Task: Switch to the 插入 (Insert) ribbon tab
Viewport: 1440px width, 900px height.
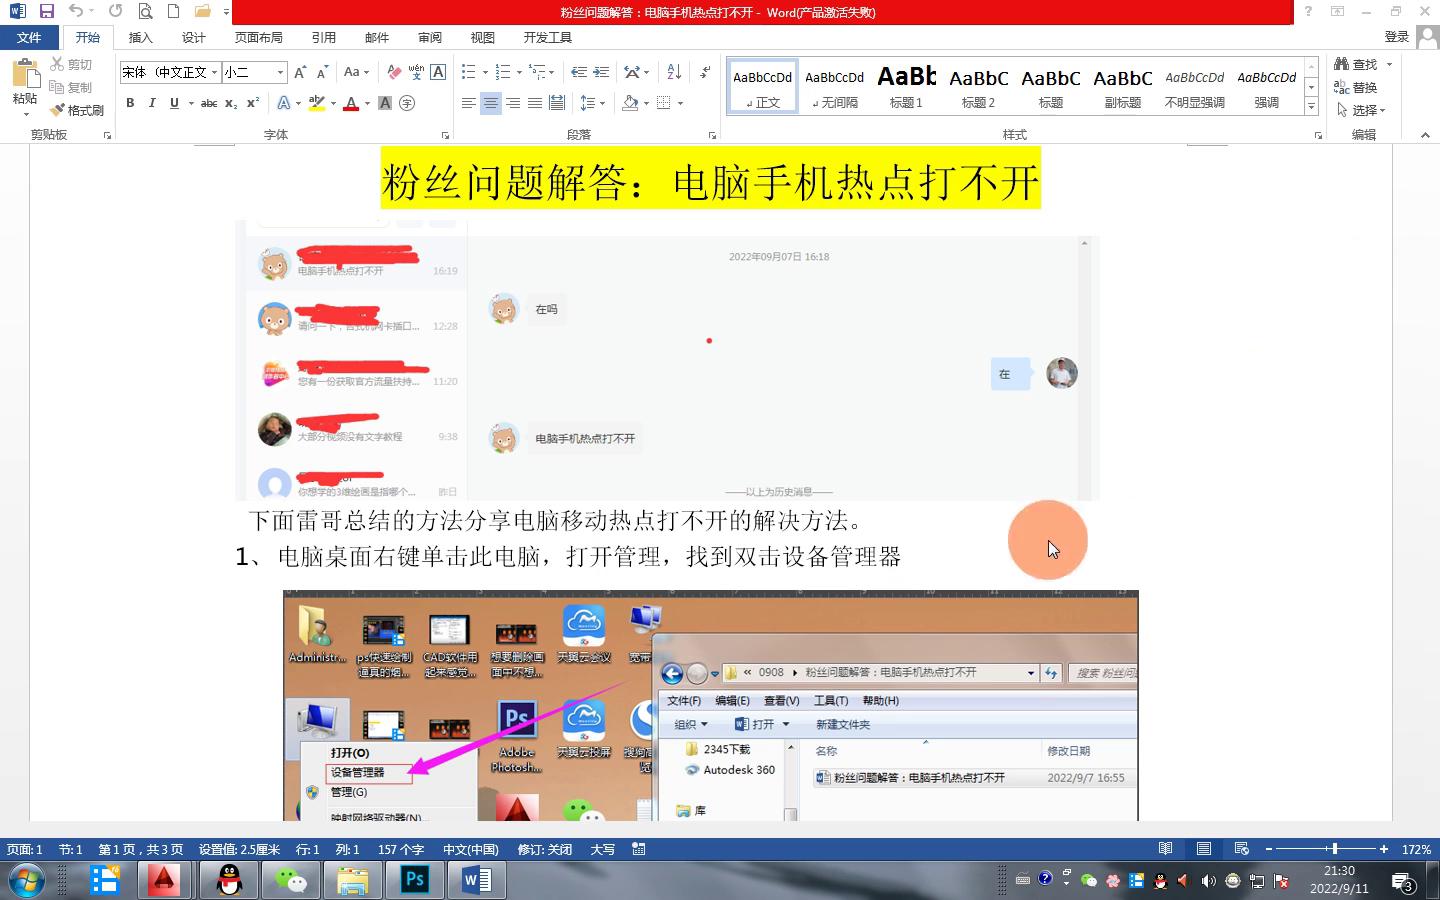Action: click(141, 37)
